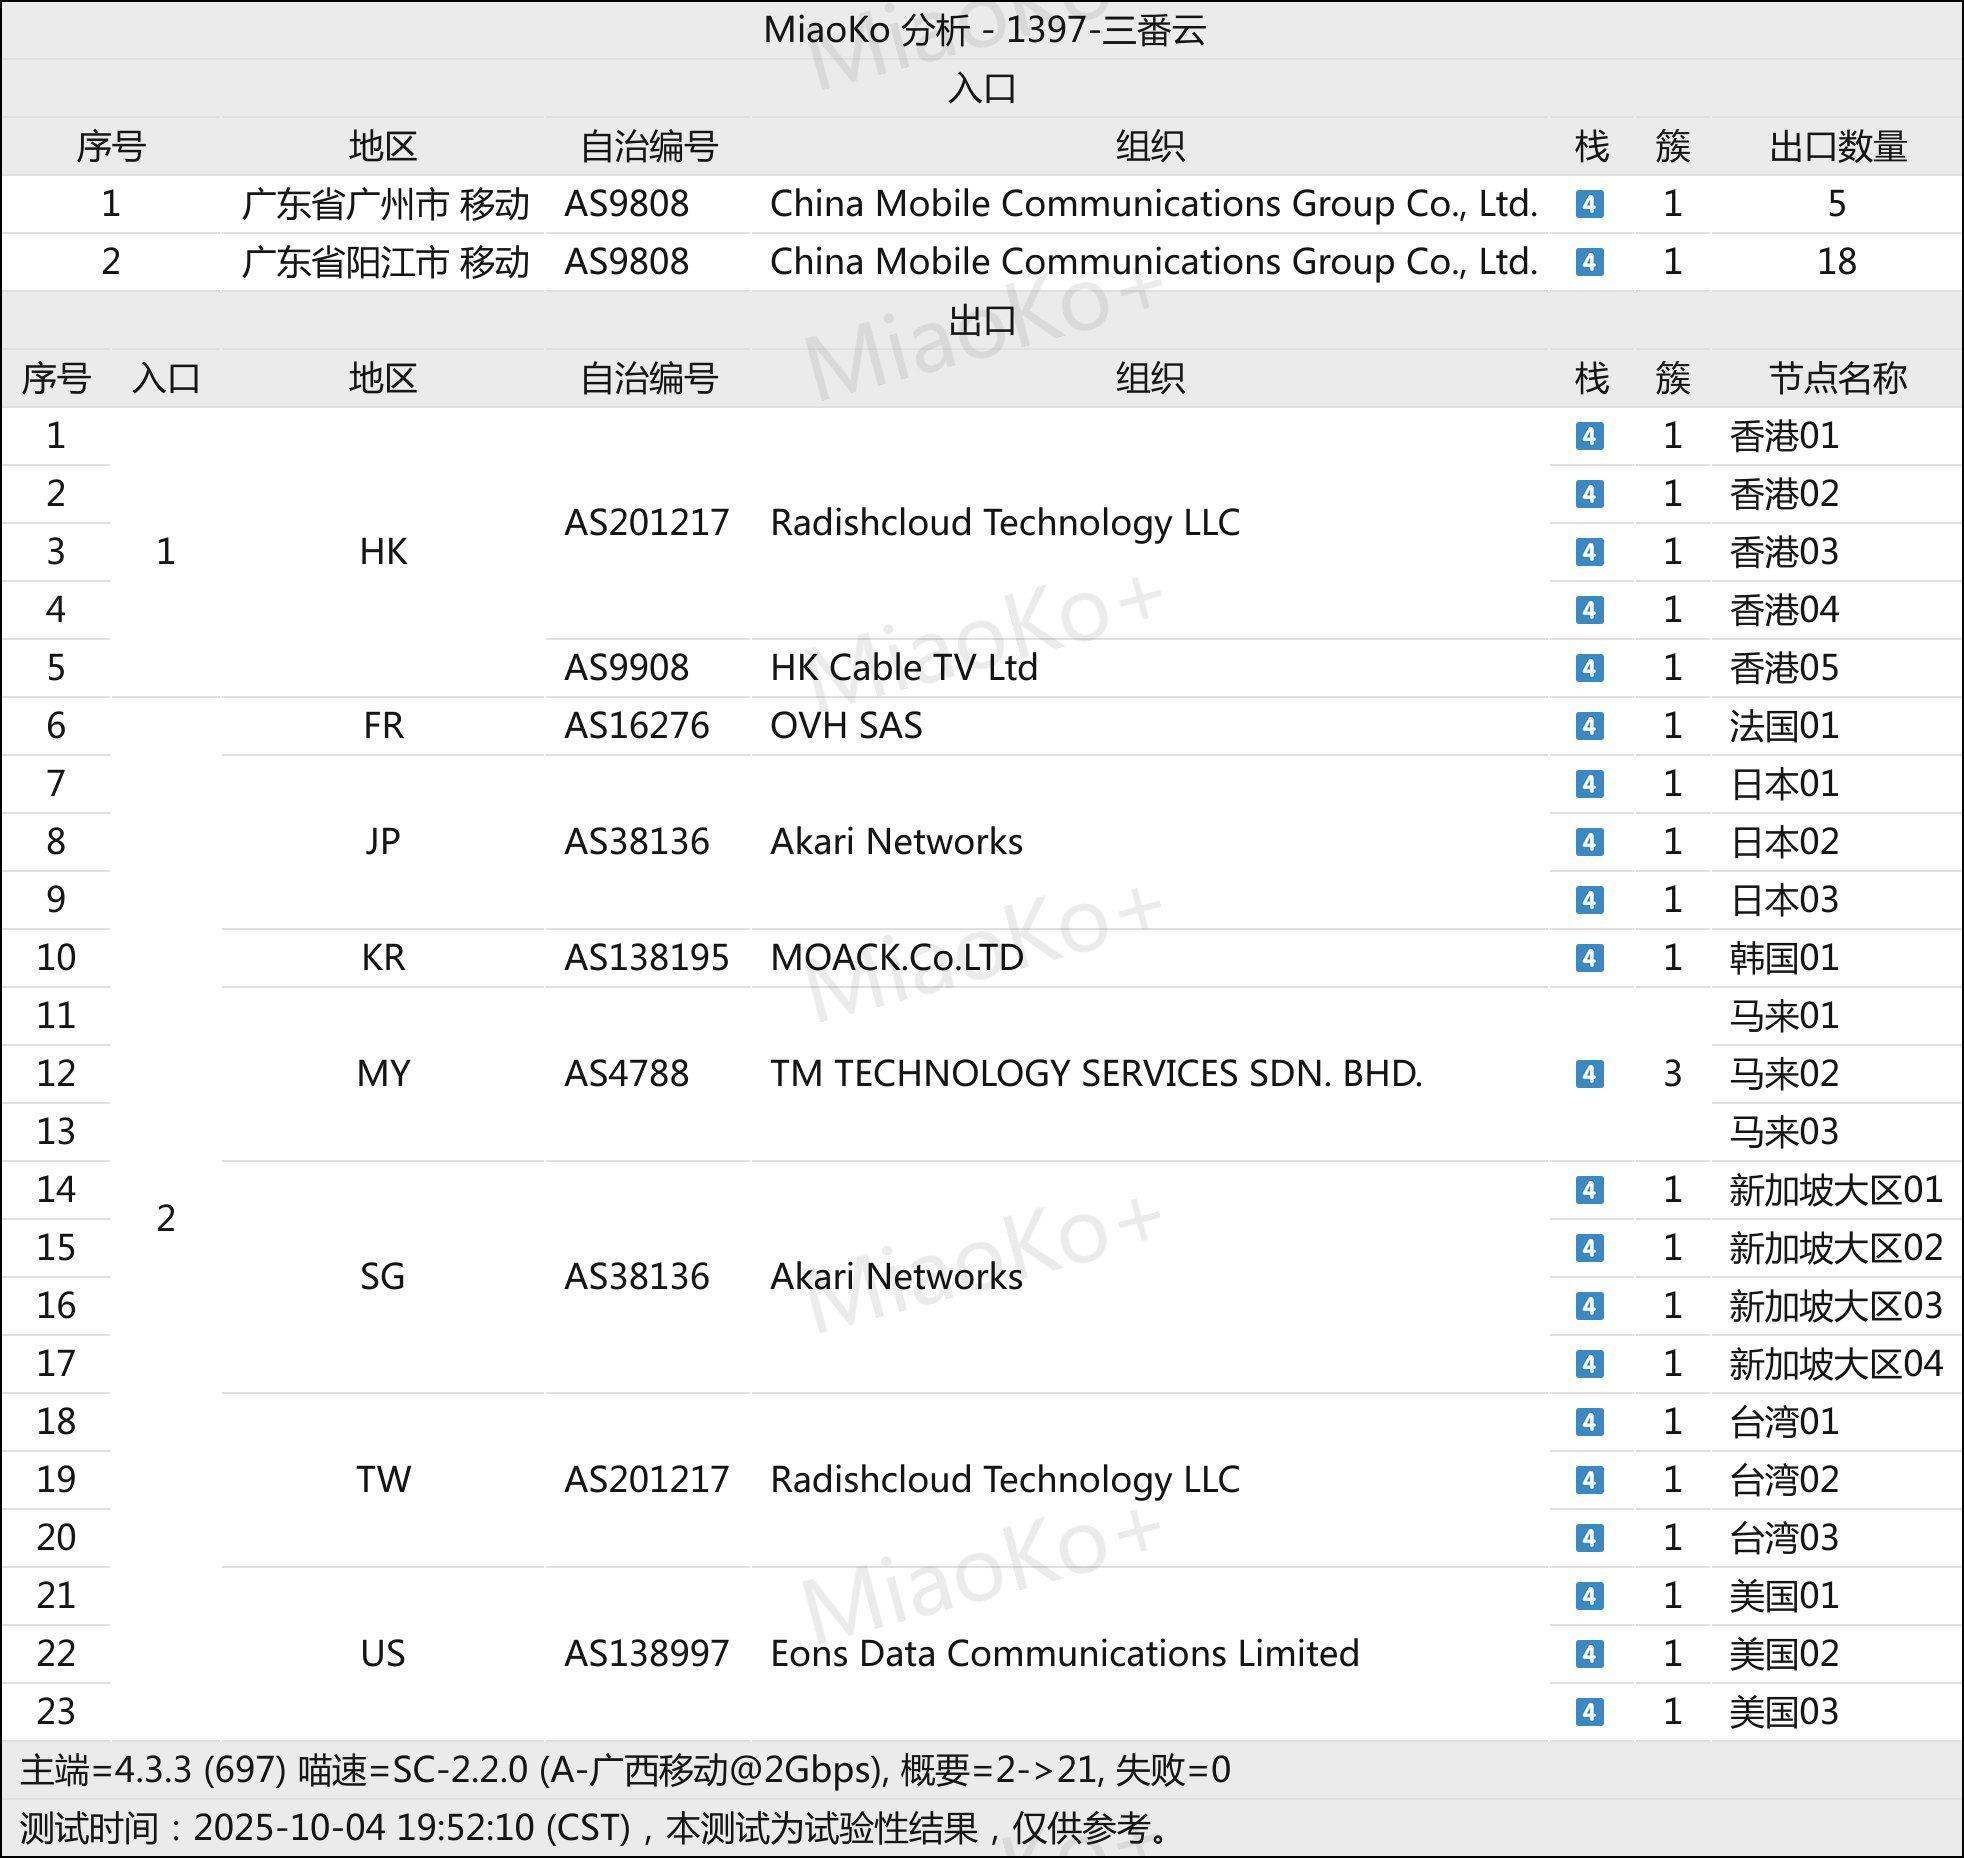The width and height of the screenshot is (1964, 1858).
Task: Click the IPv4 icon for 新加坡大区03
Action: 1589,1306
